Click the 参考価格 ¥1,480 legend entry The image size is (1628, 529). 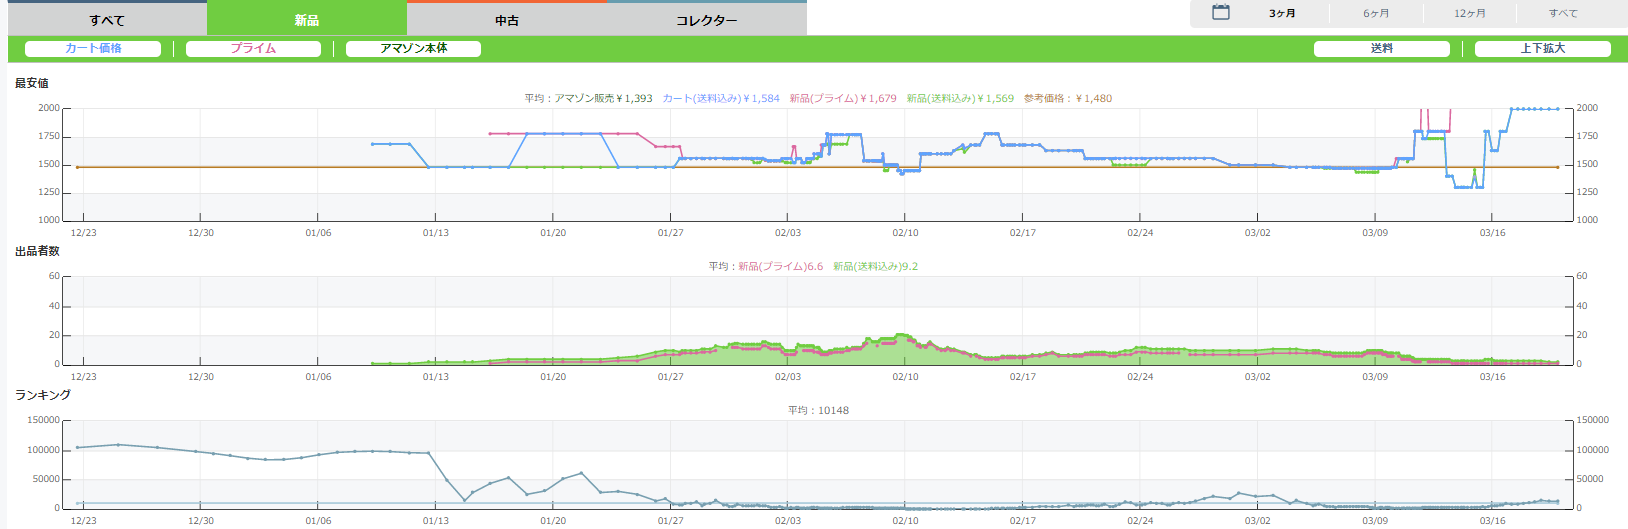pos(1068,98)
